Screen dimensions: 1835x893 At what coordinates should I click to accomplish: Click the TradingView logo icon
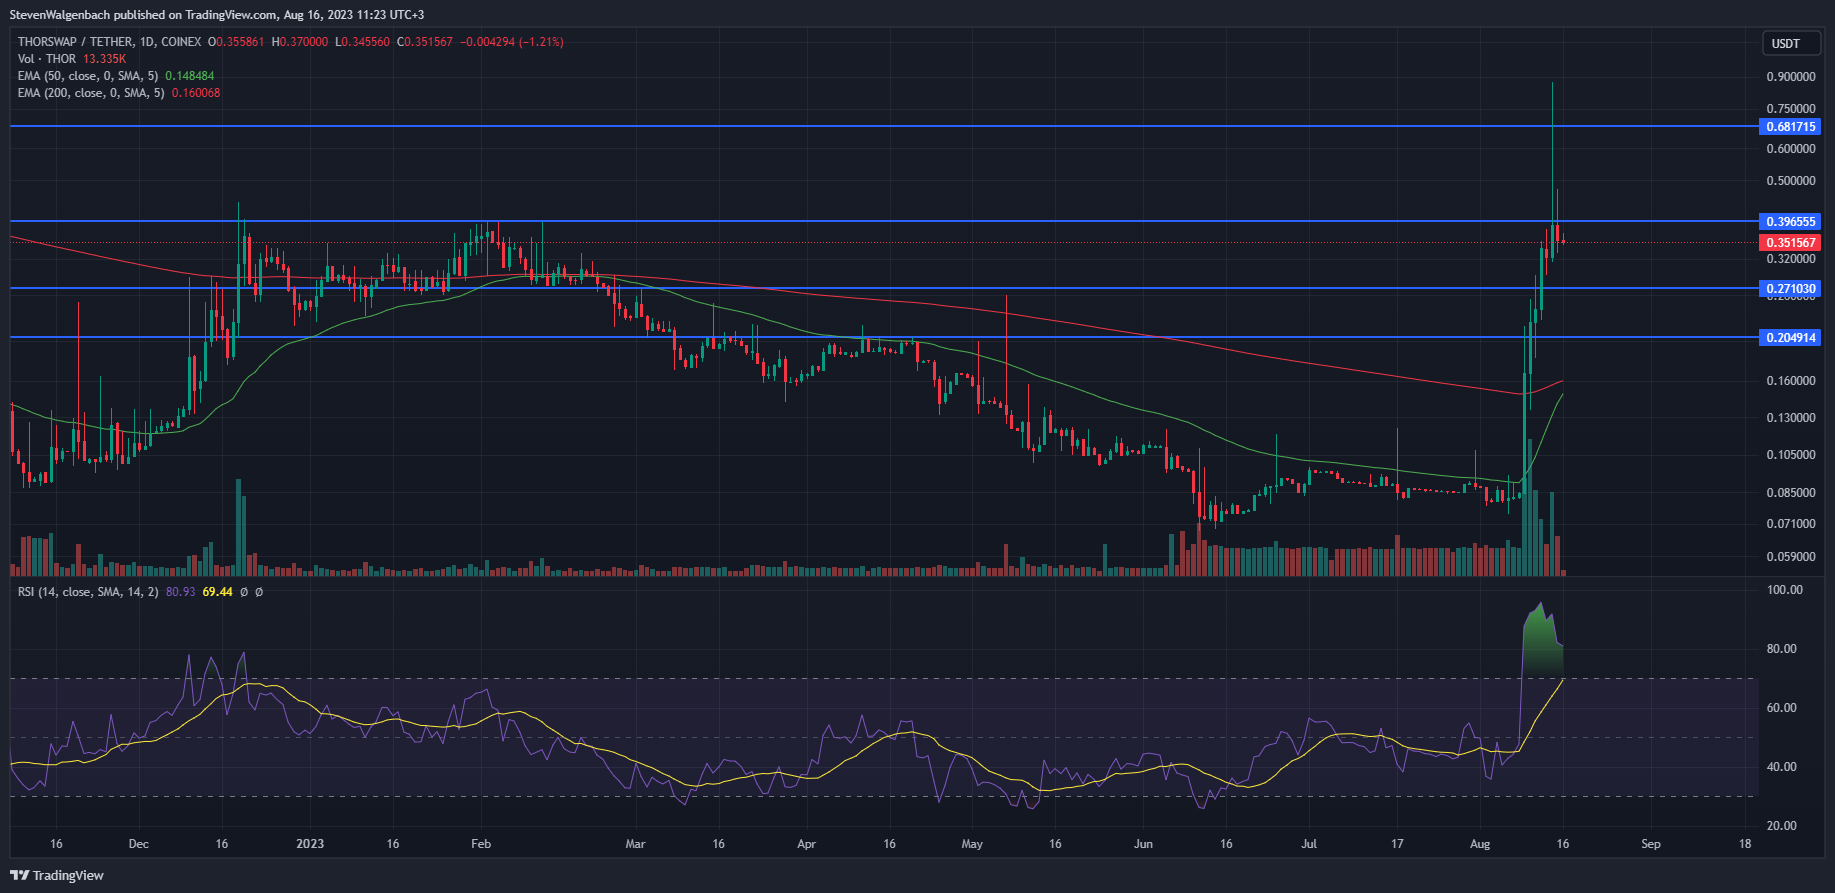coord(19,875)
